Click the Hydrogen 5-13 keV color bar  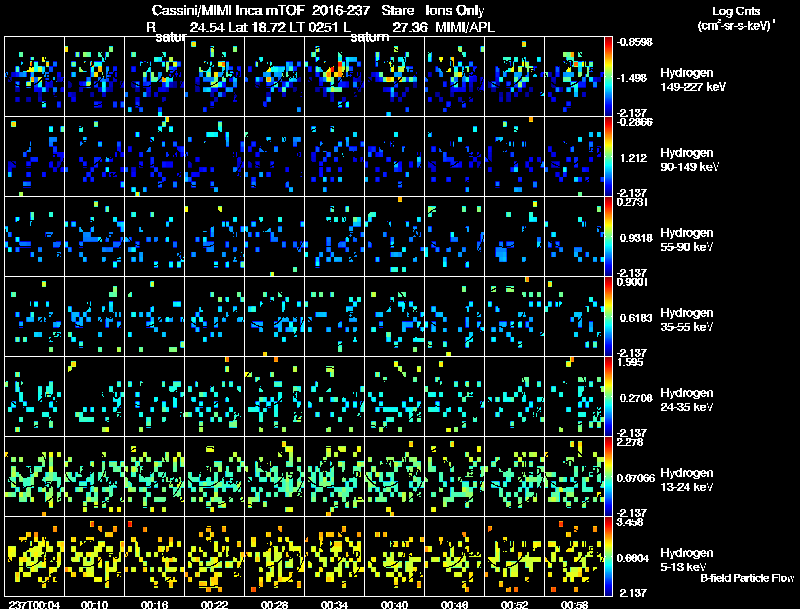pyautogui.click(x=608, y=556)
